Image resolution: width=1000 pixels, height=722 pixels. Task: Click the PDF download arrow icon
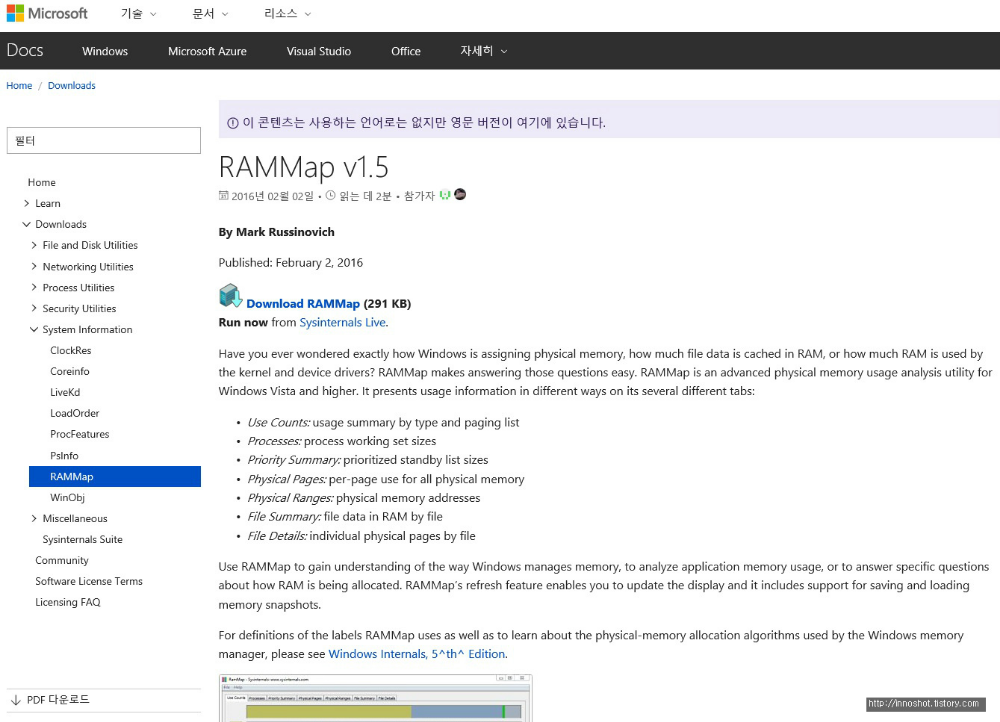[16, 700]
